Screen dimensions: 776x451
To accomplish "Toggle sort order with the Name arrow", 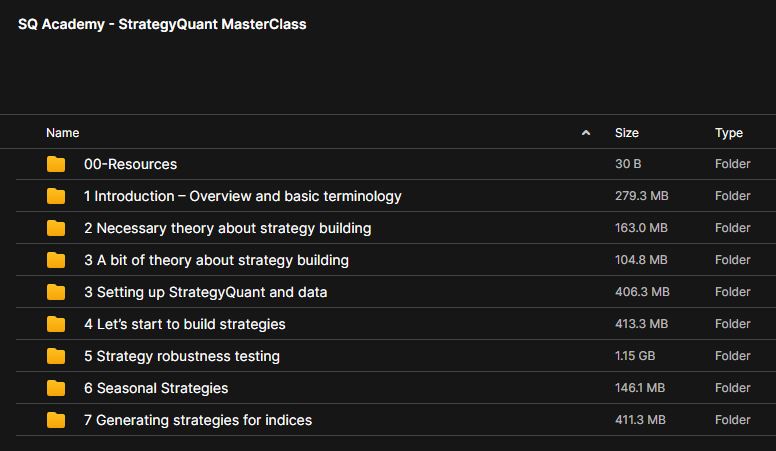I will point(586,133).
